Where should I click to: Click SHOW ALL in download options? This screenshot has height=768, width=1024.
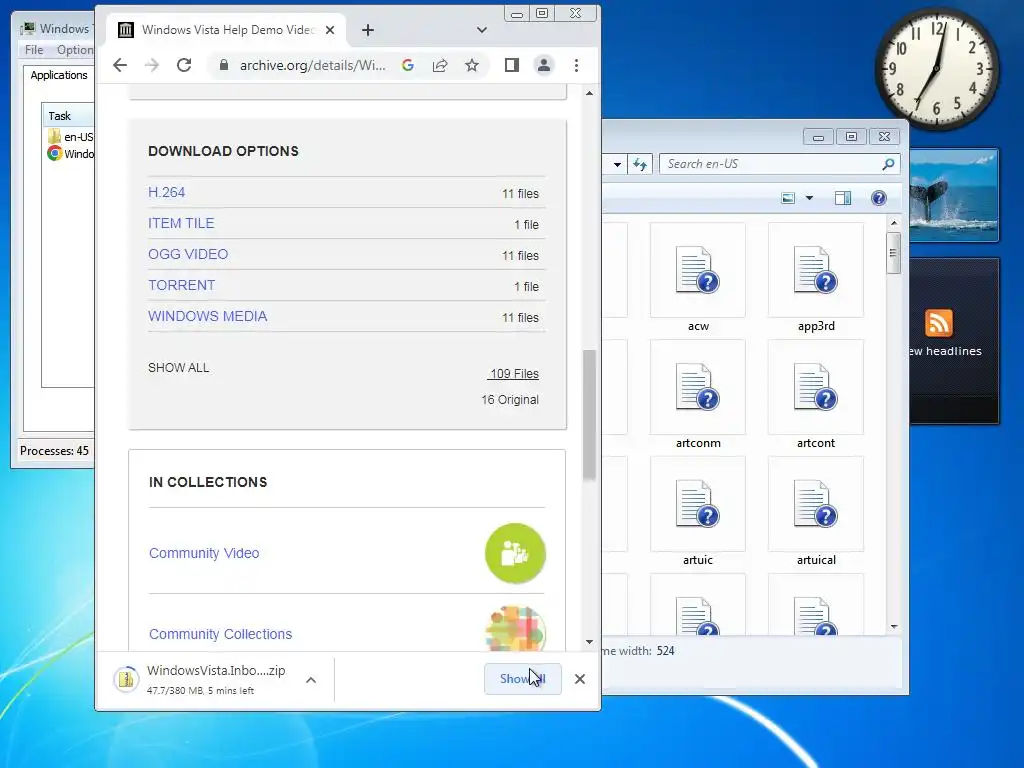click(x=178, y=368)
